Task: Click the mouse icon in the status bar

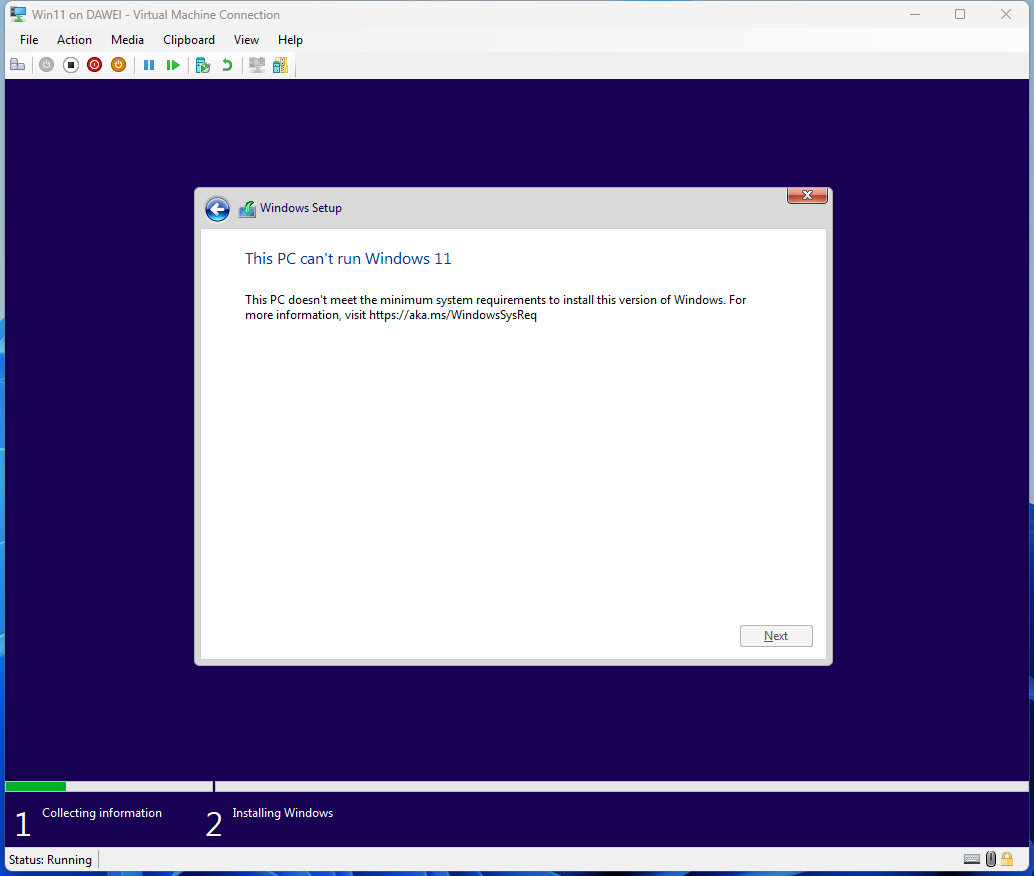Action: pyautogui.click(x=990, y=859)
